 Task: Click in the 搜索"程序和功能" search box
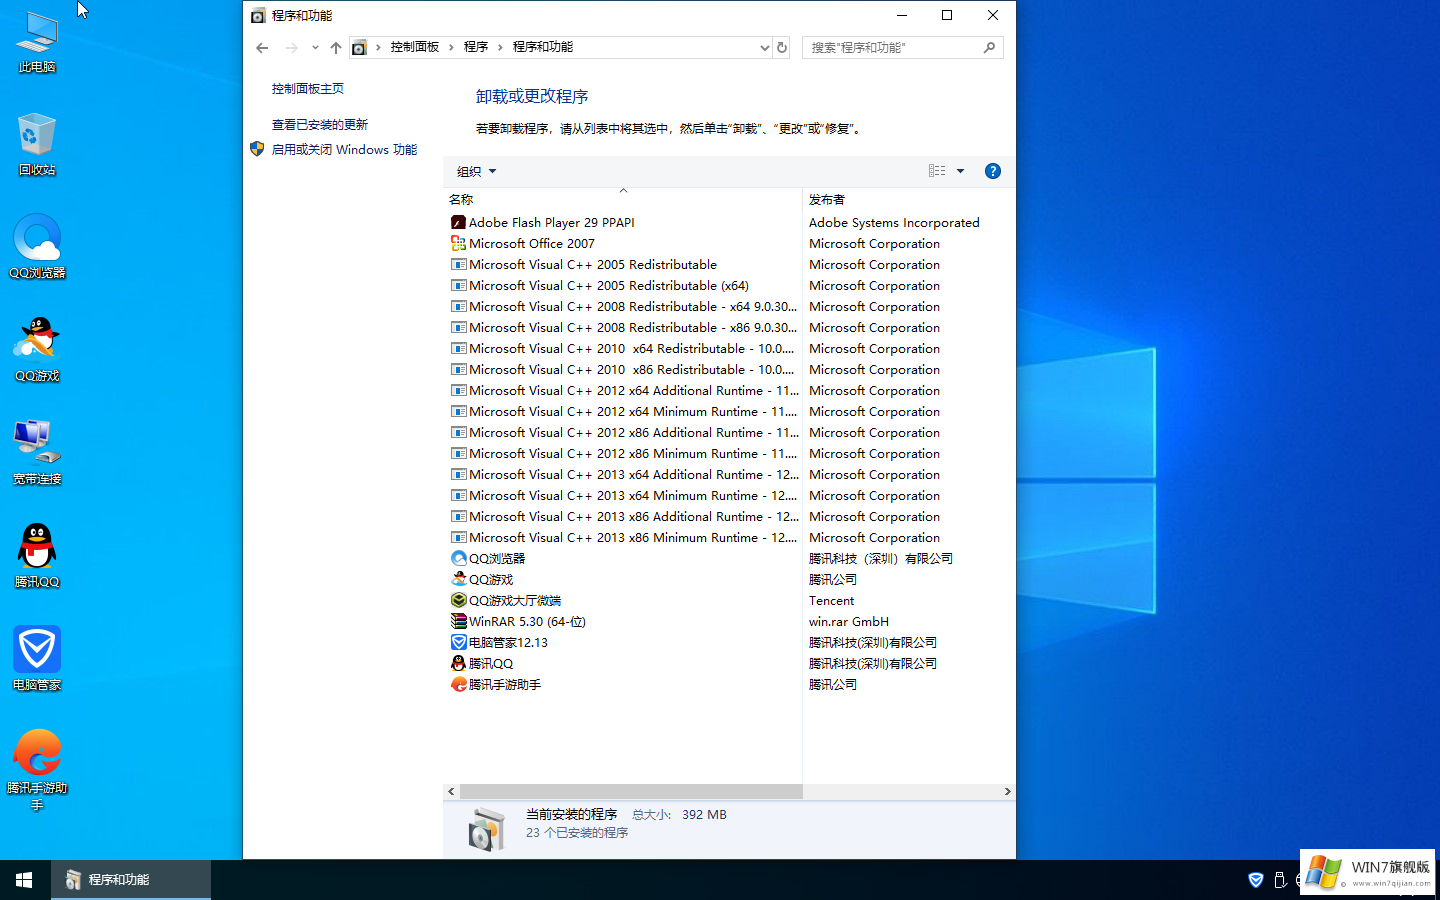pyautogui.click(x=894, y=47)
